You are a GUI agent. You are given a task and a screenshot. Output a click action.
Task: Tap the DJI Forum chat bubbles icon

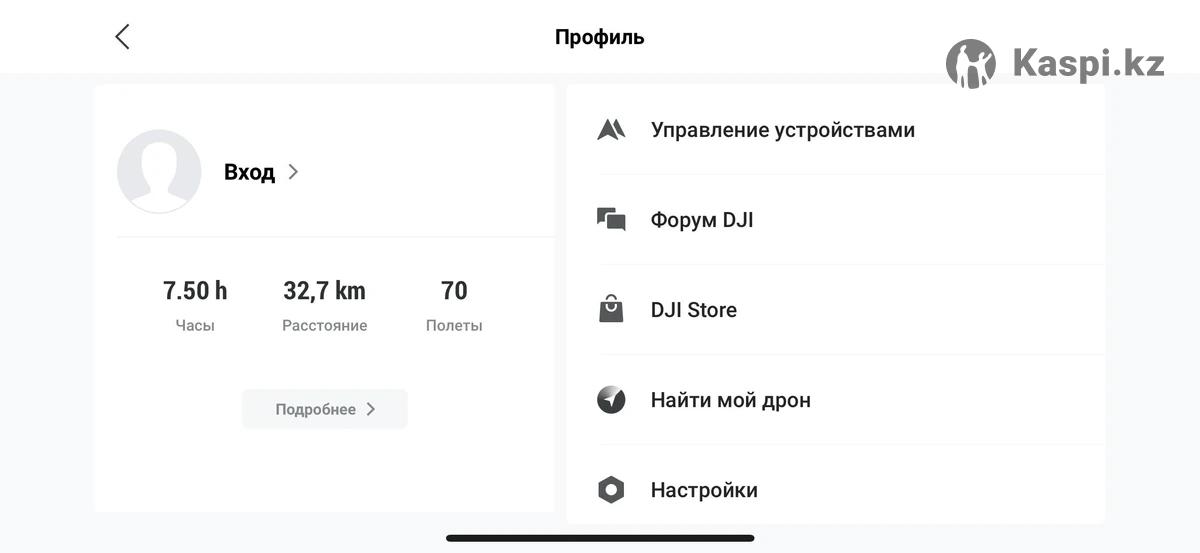tap(611, 220)
